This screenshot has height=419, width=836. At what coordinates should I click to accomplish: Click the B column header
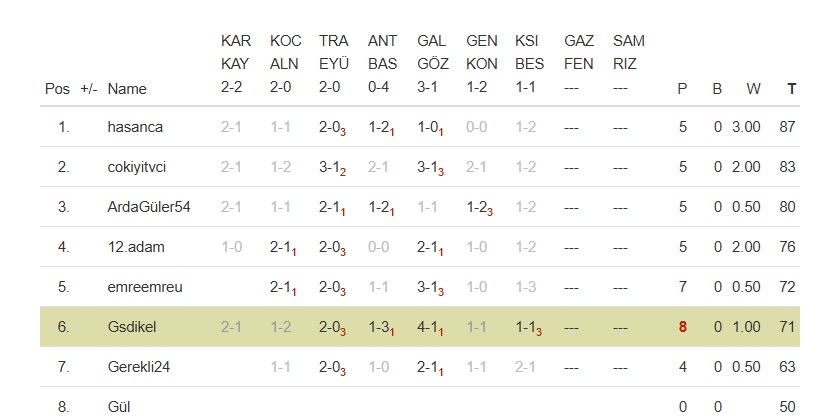tap(717, 88)
